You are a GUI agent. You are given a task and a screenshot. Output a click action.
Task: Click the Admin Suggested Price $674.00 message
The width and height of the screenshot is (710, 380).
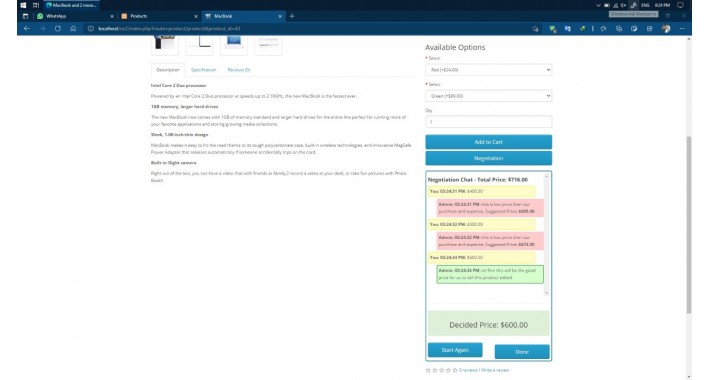(x=490, y=241)
